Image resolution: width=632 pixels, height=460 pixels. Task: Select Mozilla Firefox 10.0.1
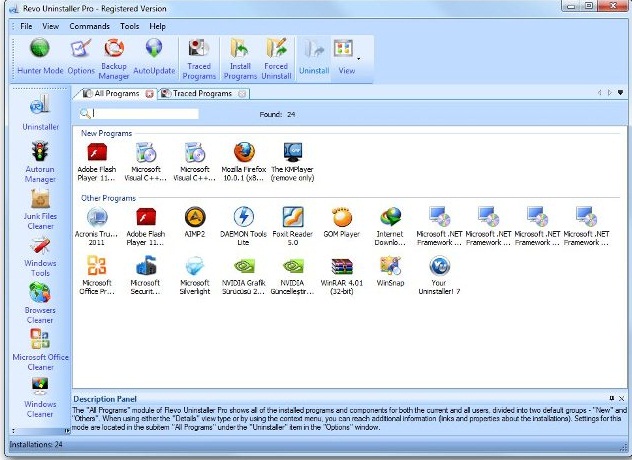point(244,162)
